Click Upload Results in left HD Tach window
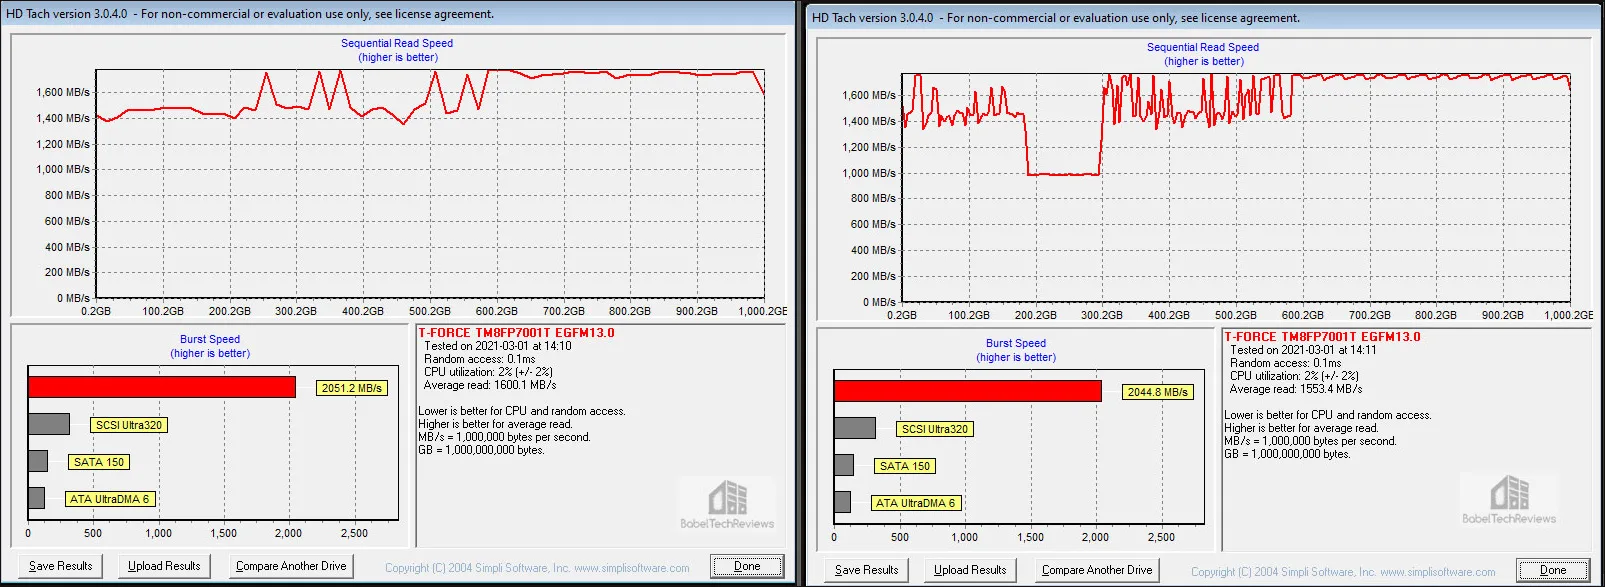The width and height of the screenshot is (1605, 587). pos(164,566)
